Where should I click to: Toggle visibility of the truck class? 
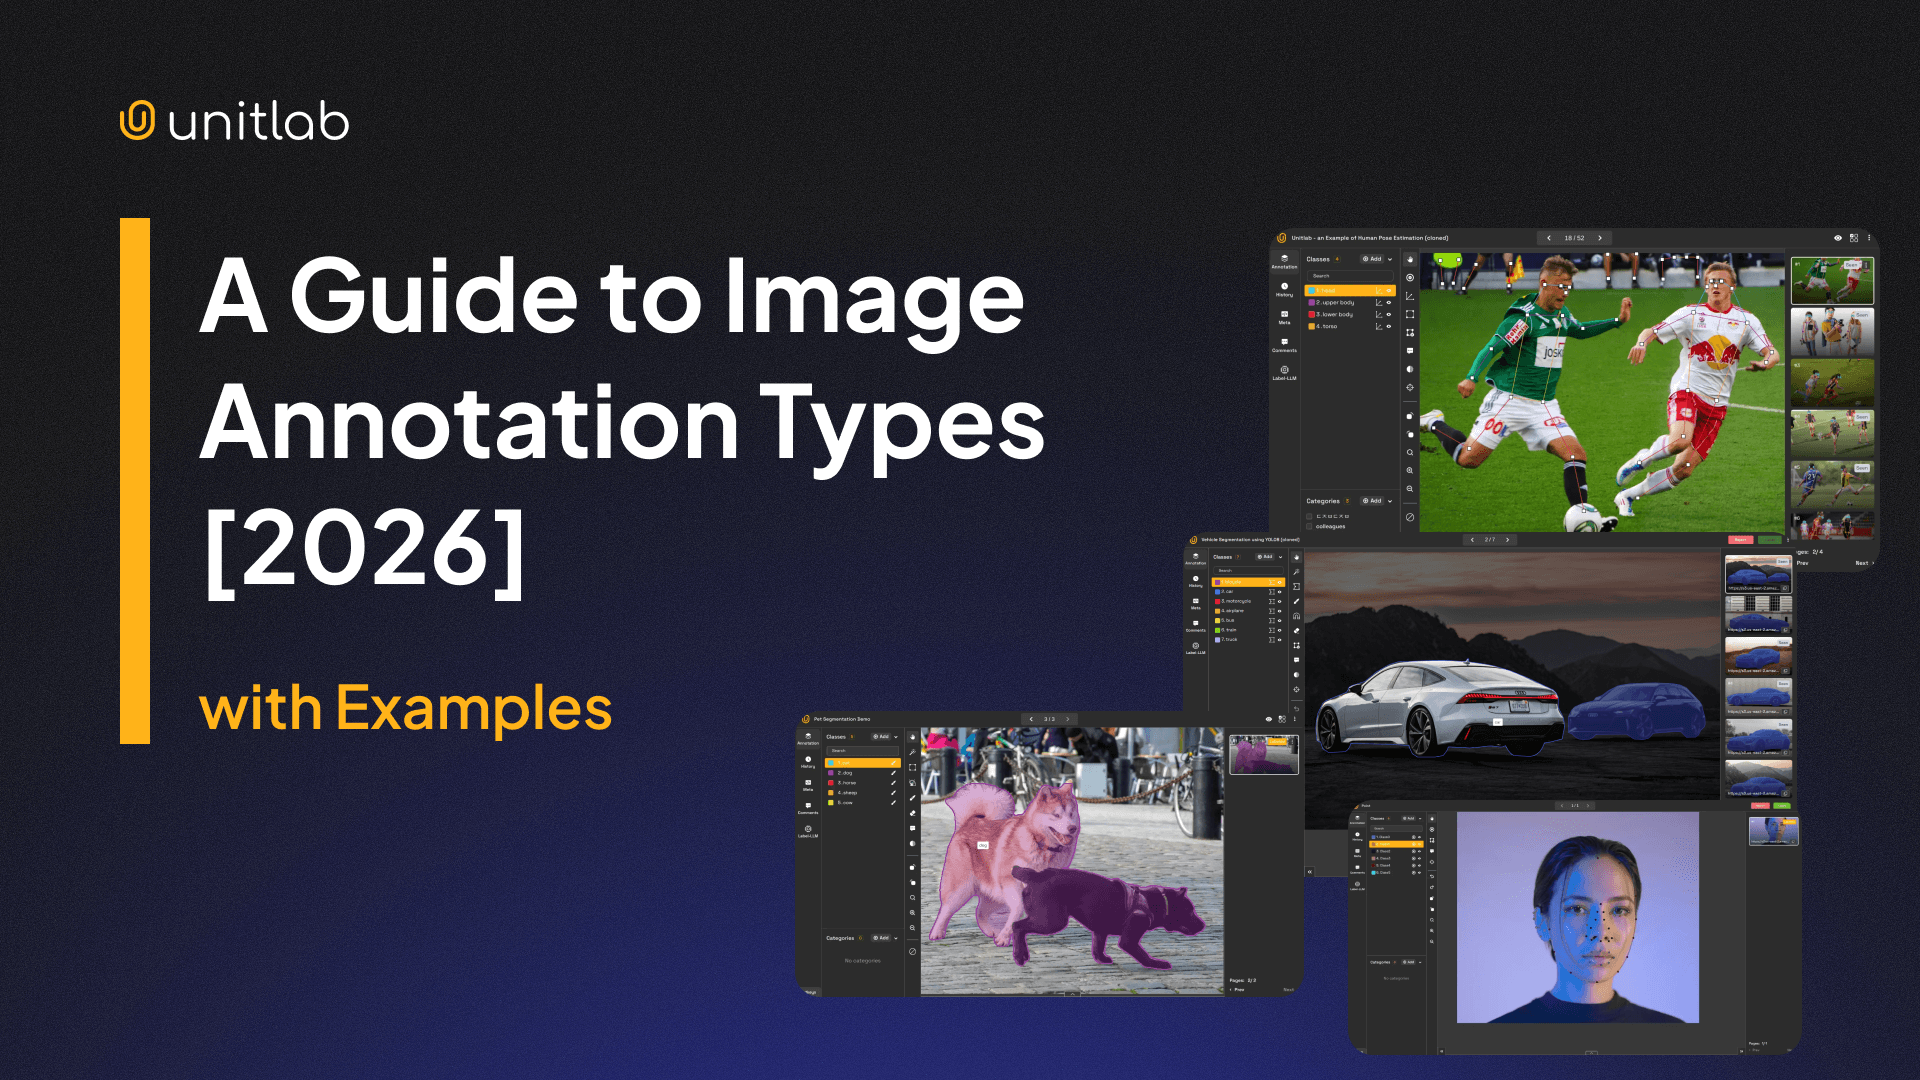(1280, 639)
